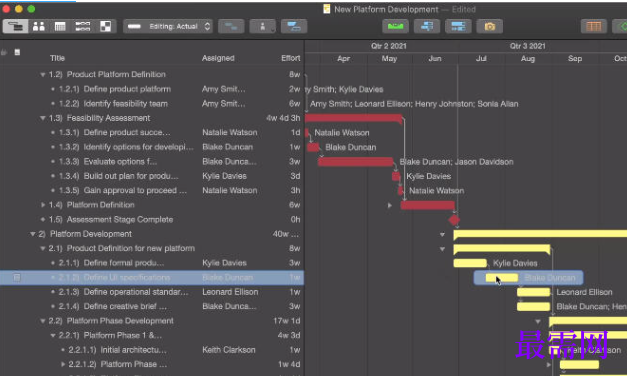Select task 1.2.1 Define product platform
The width and height of the screenshot is (627, 376).
pyautogui.click(x=127, y=89)
